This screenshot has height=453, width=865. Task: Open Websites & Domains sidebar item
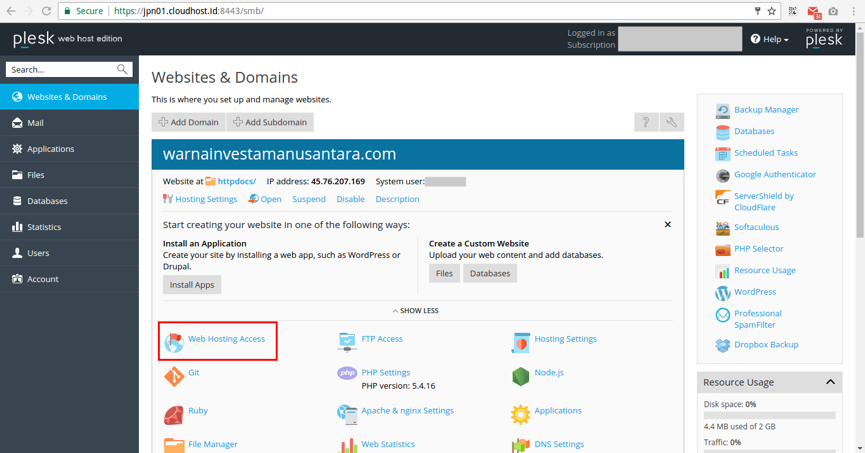[70, 97]
